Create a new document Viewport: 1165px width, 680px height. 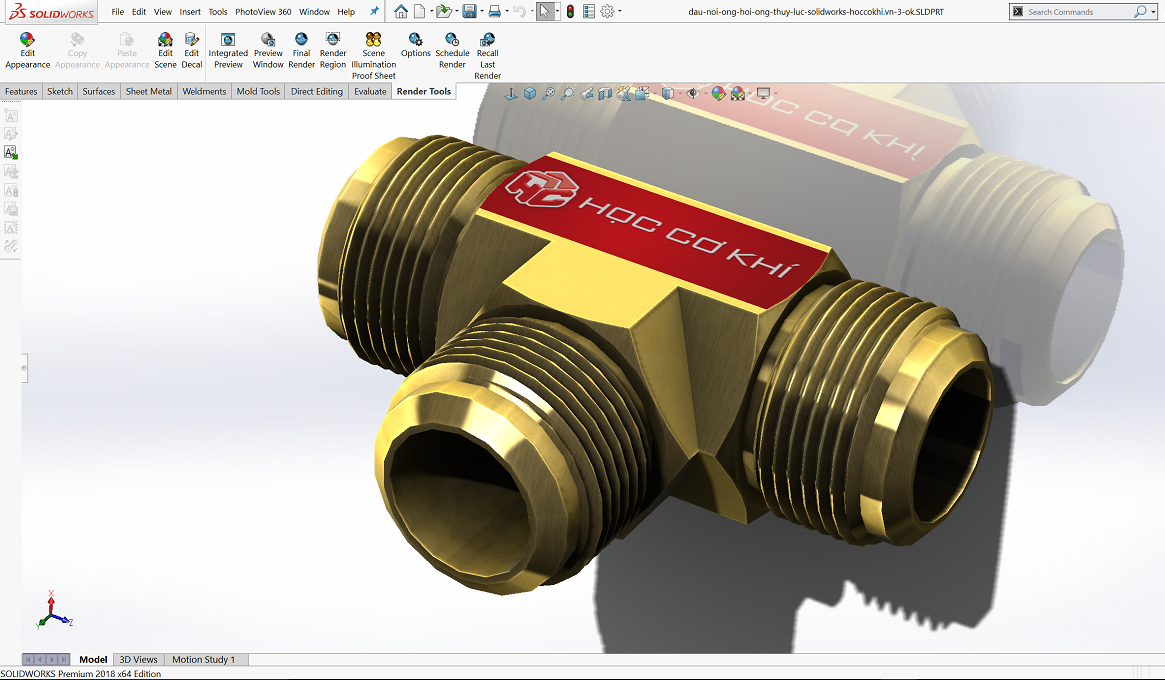(420, 11)
